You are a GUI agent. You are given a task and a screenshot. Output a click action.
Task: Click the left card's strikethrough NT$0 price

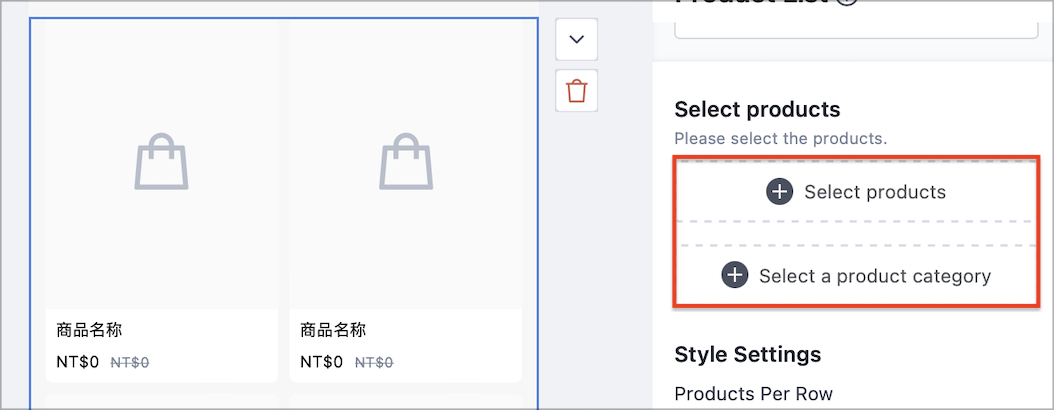pyautogui.click(x=130, y=363)
